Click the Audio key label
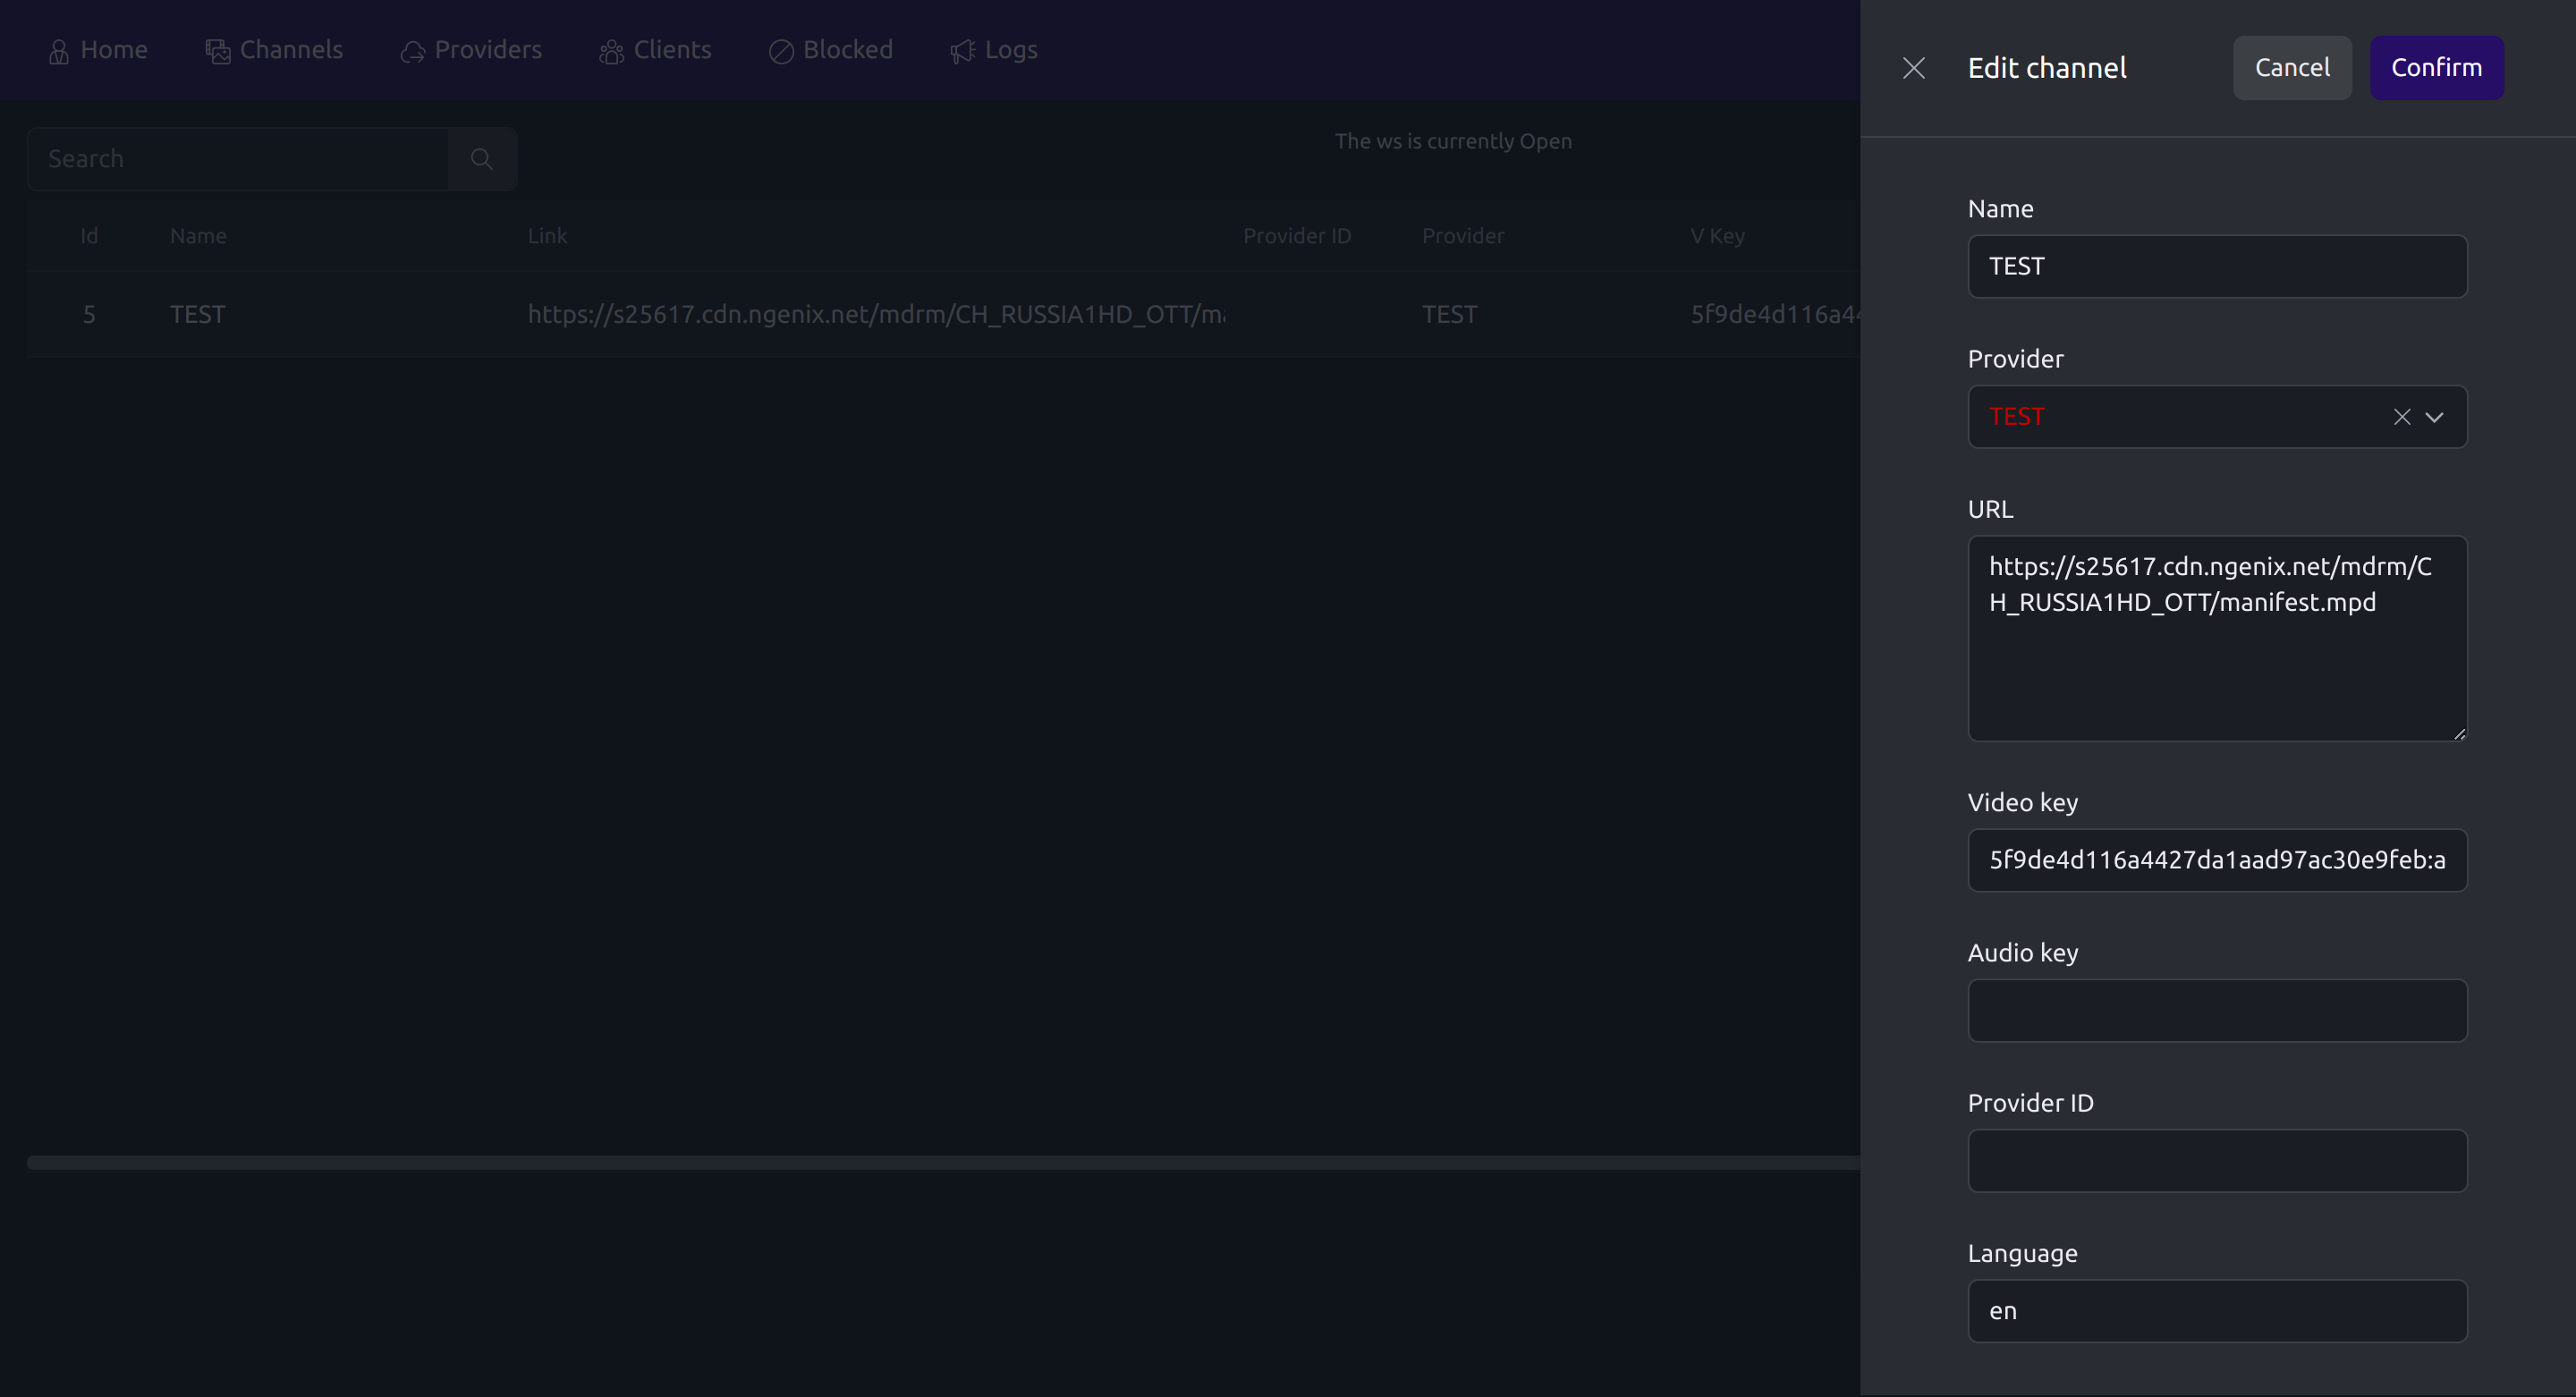Image resolution: width=2576 pixels, height=1397 pixels. click(2022, 953)
